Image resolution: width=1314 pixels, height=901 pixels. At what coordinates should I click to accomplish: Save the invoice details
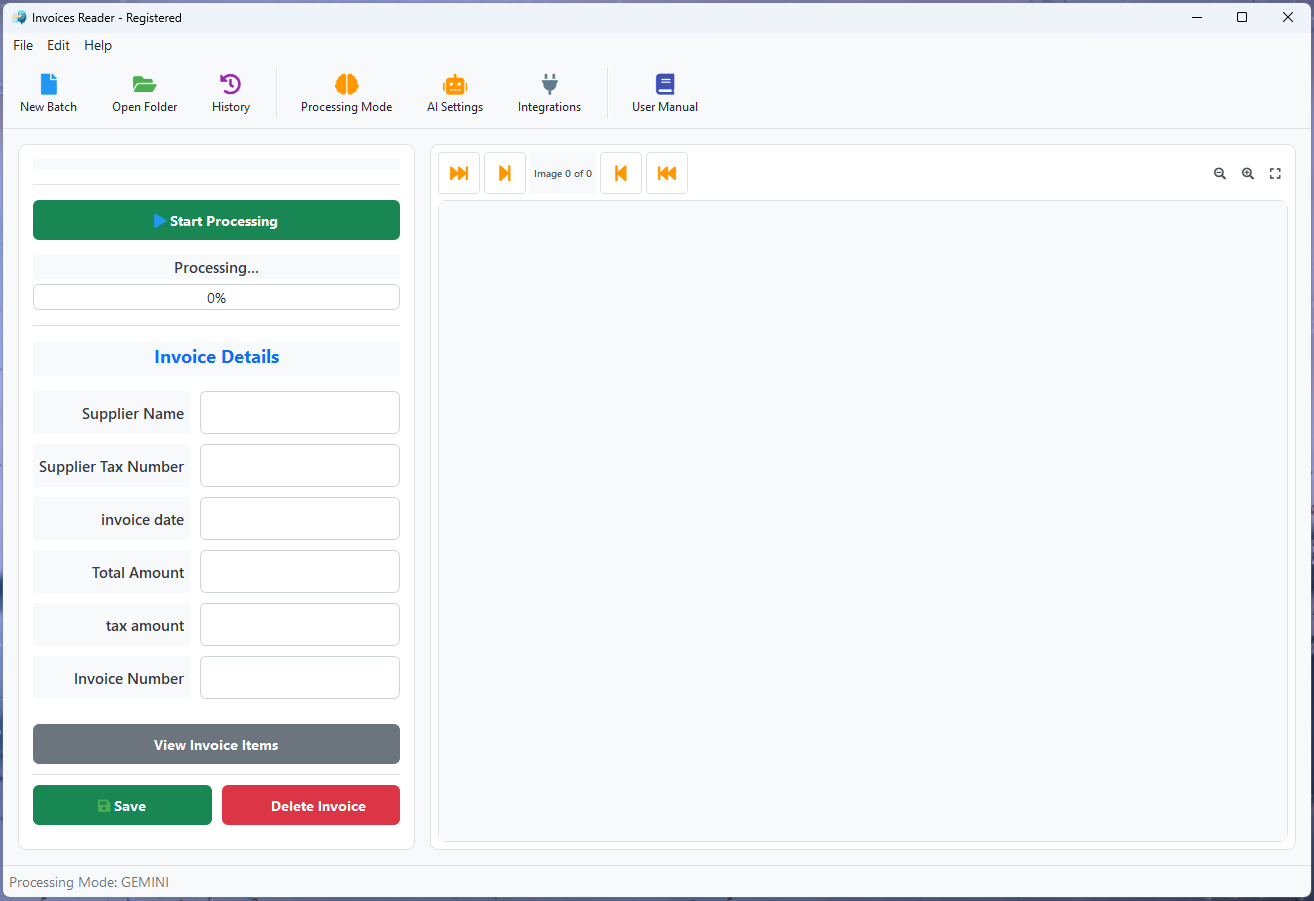[x=122, y=805]
